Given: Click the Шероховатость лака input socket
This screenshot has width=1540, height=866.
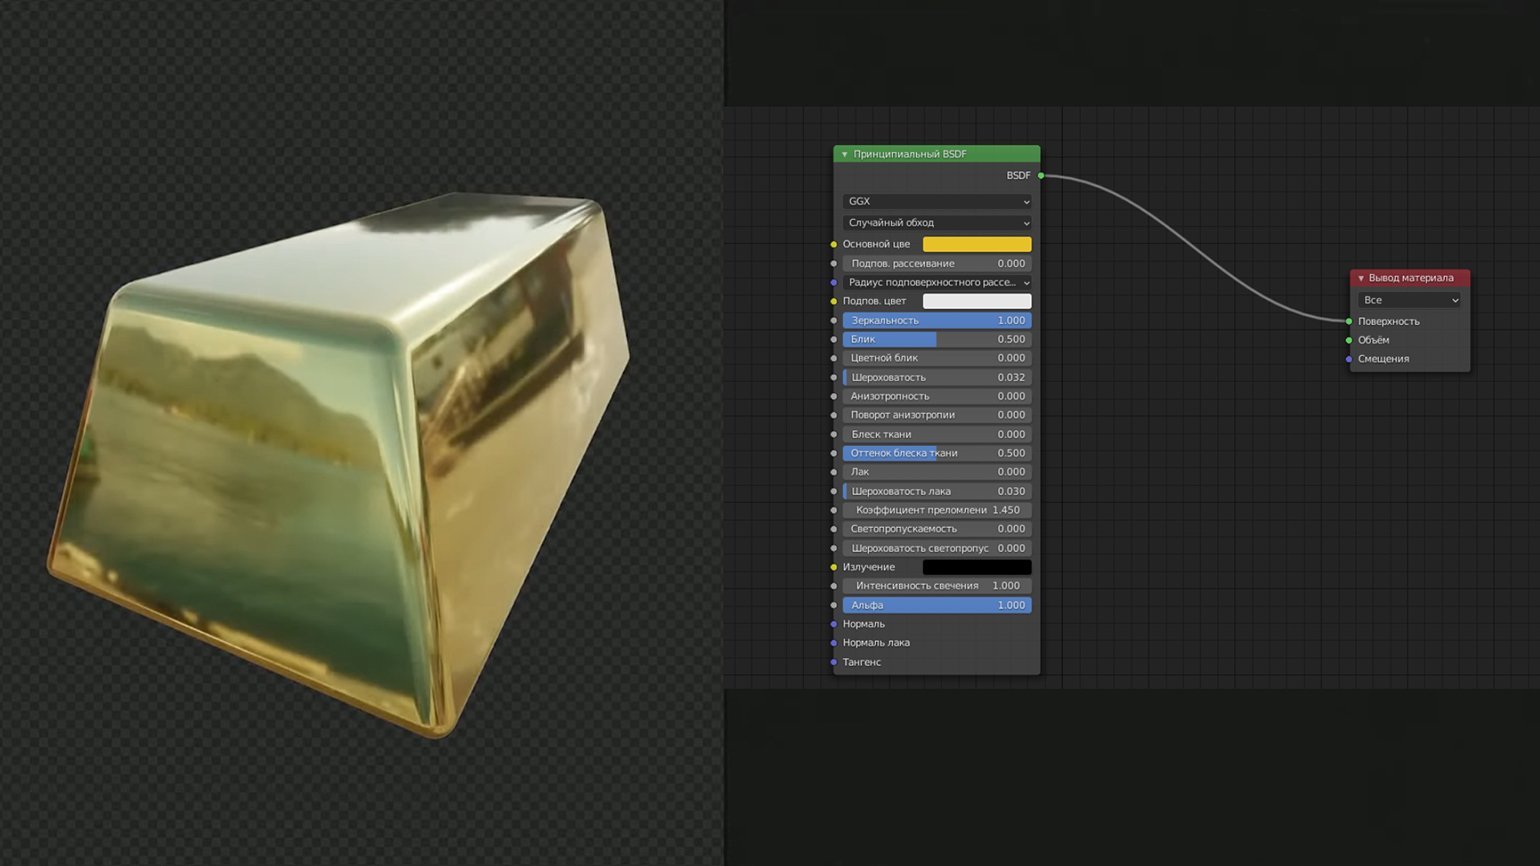Looking at the screenshot, I should click(x=834, y=491).
